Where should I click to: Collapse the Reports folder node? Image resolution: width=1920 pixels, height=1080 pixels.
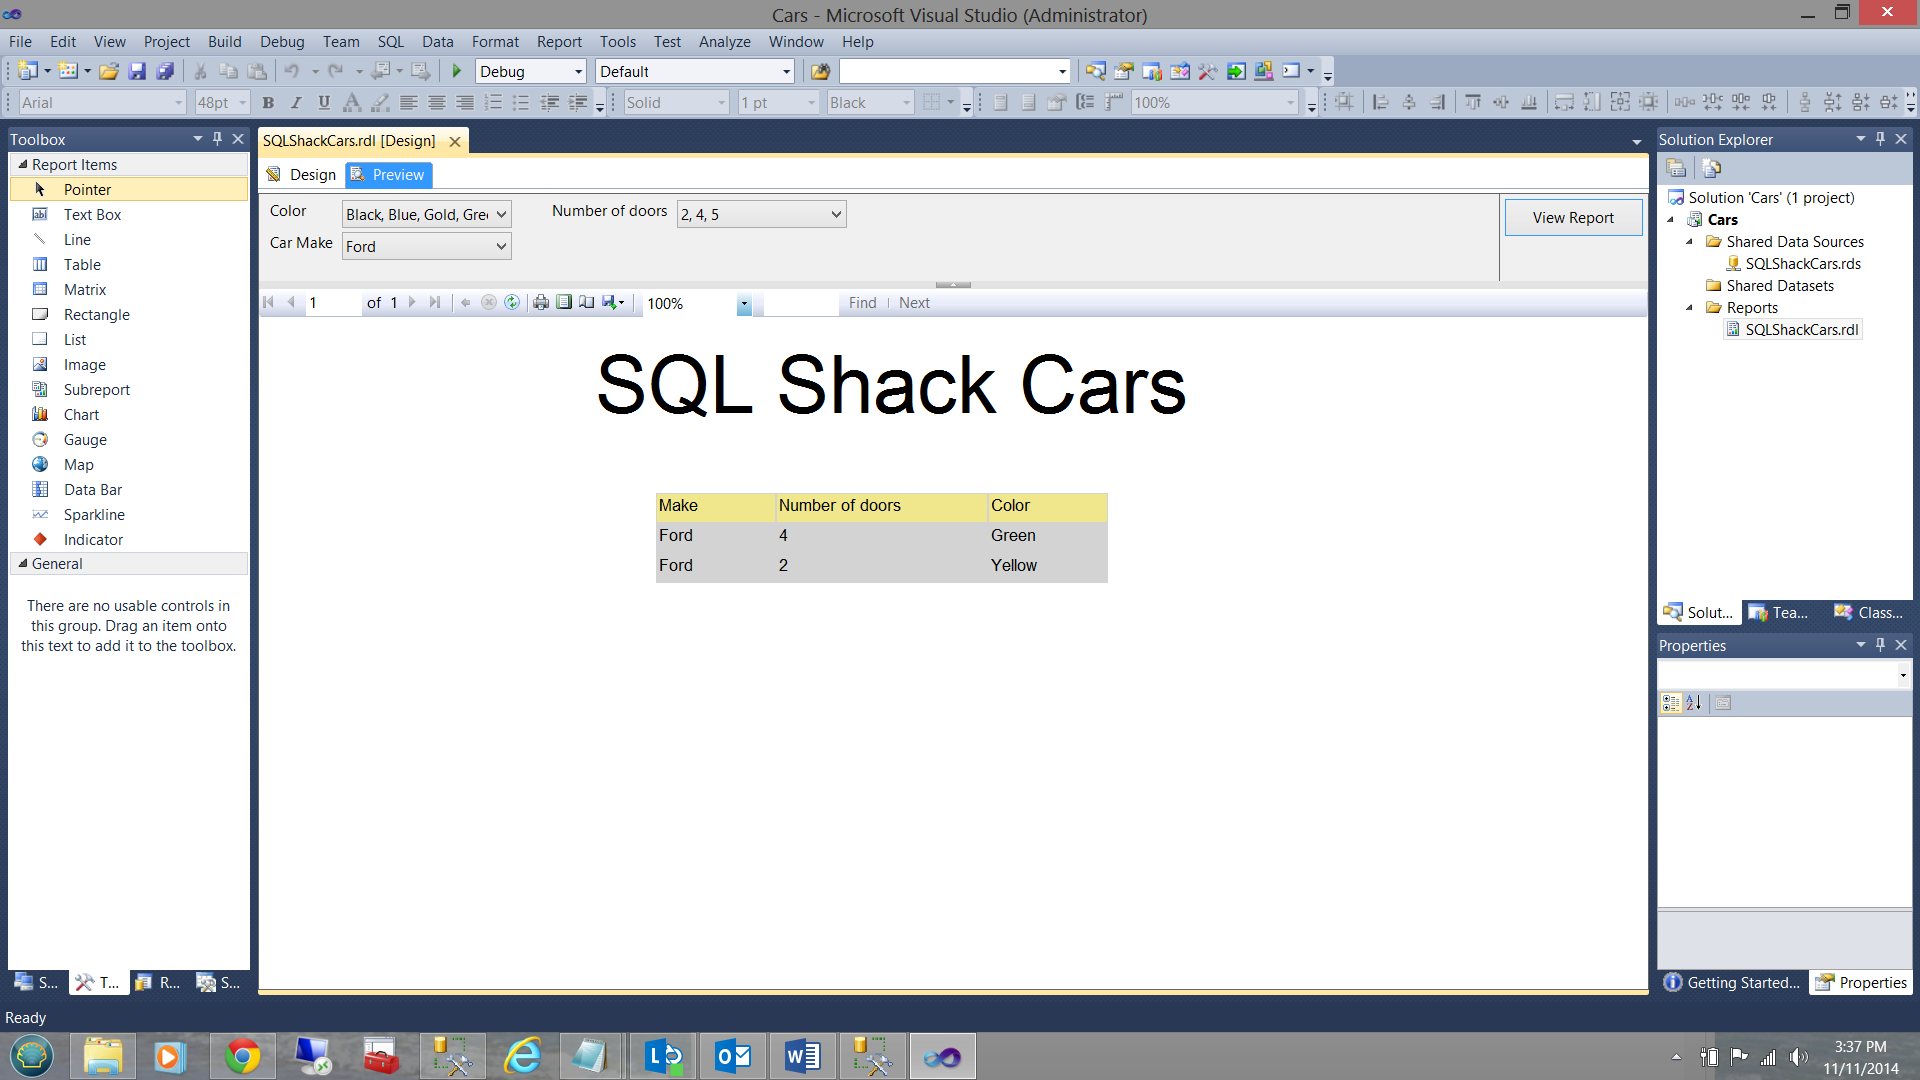[x=1690, y=308]
